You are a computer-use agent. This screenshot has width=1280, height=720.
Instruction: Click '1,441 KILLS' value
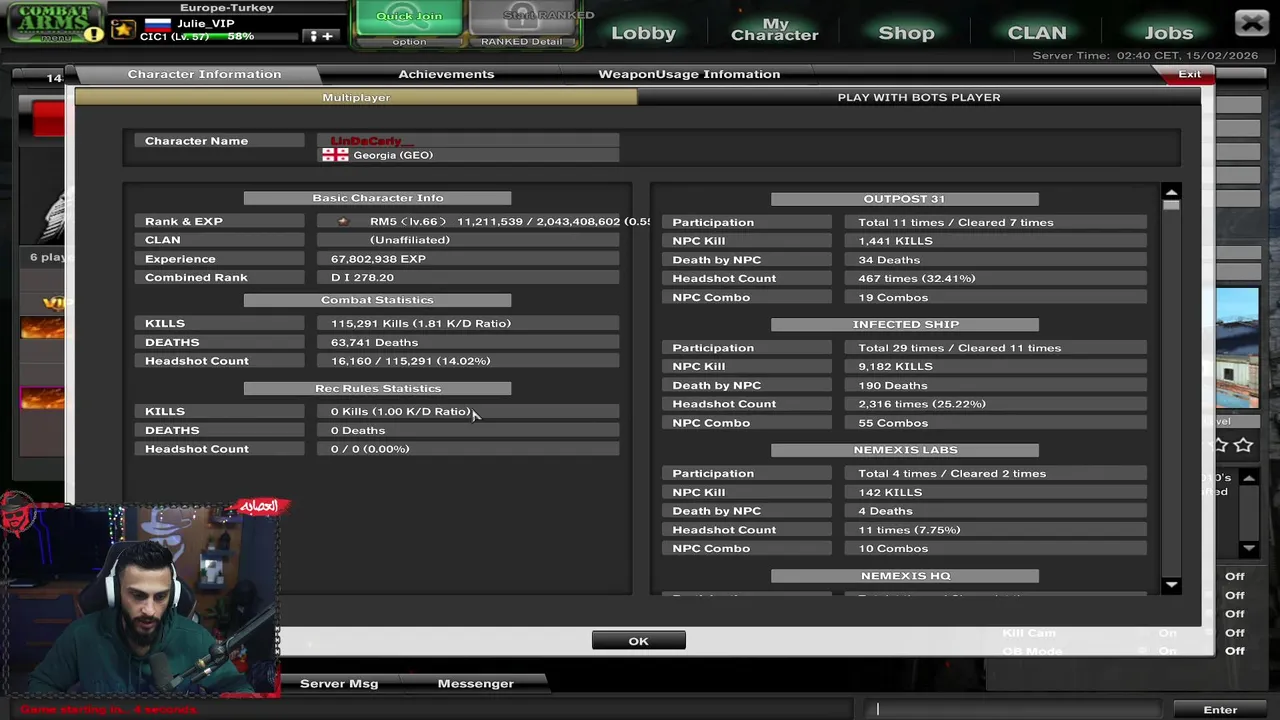coord(895,241)
